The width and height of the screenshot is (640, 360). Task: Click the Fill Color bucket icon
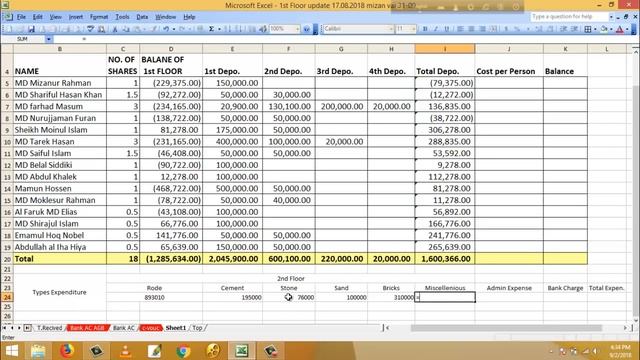tap(604, 29)
